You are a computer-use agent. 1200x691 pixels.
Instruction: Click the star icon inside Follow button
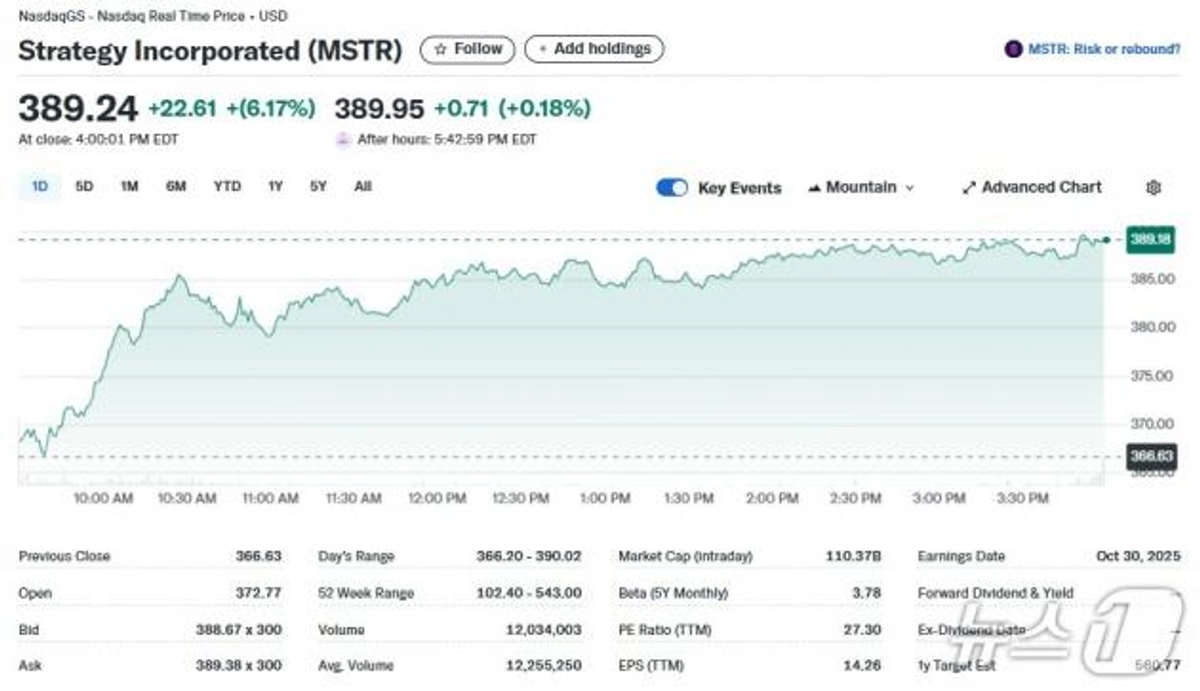[440, 48]
